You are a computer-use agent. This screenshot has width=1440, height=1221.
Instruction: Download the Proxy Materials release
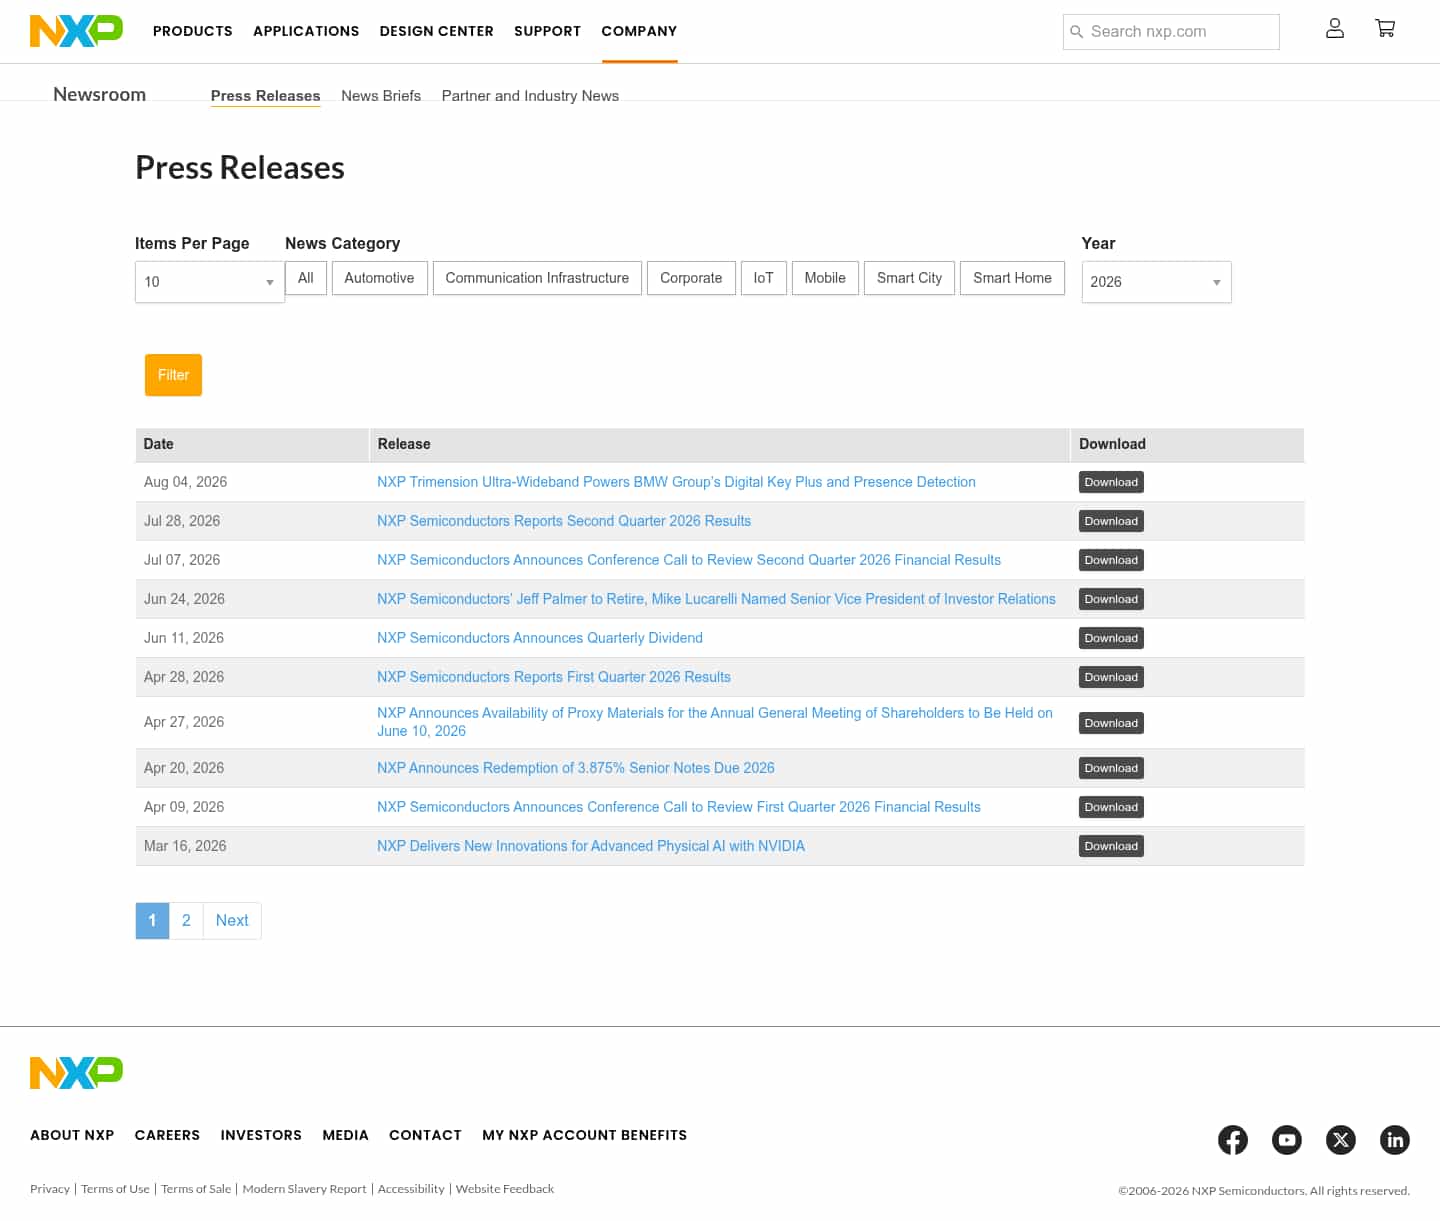tap(1111, 723)
